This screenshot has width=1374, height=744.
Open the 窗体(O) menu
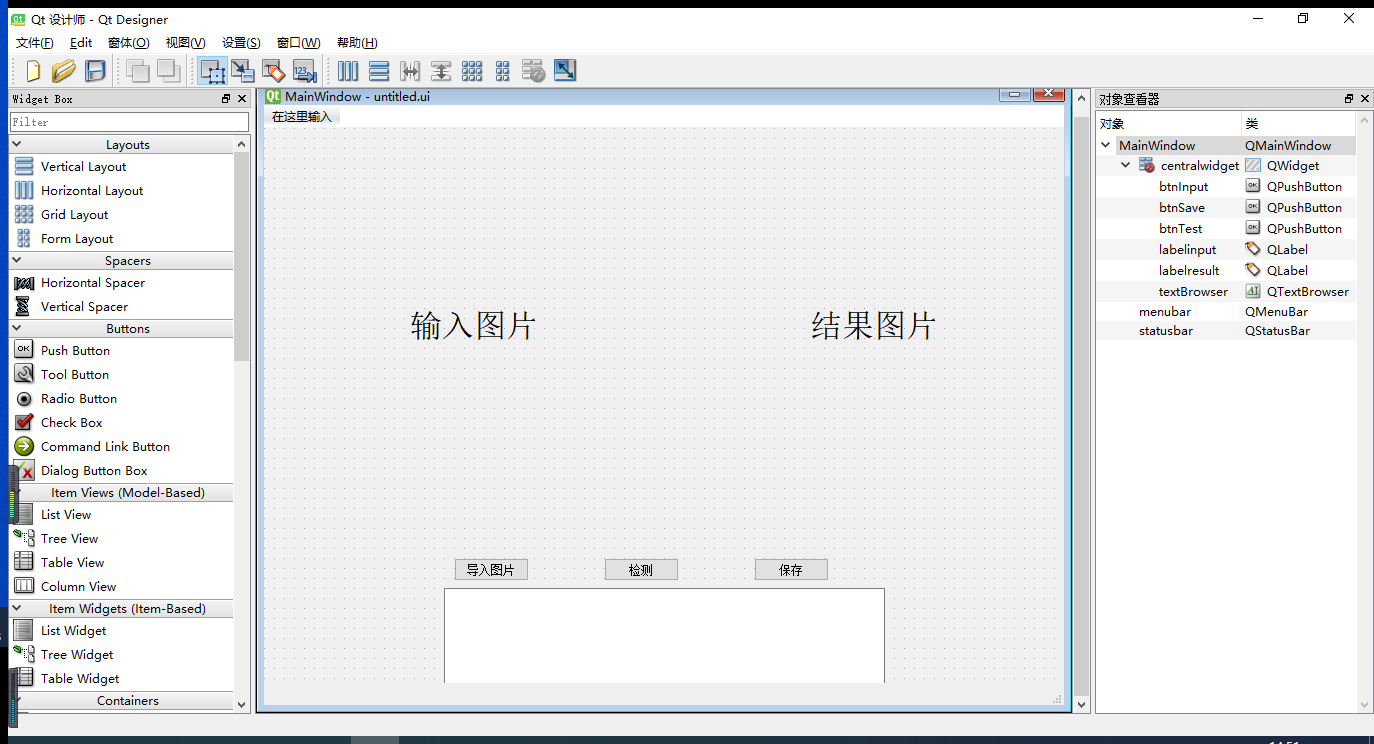tap(128, 42)
